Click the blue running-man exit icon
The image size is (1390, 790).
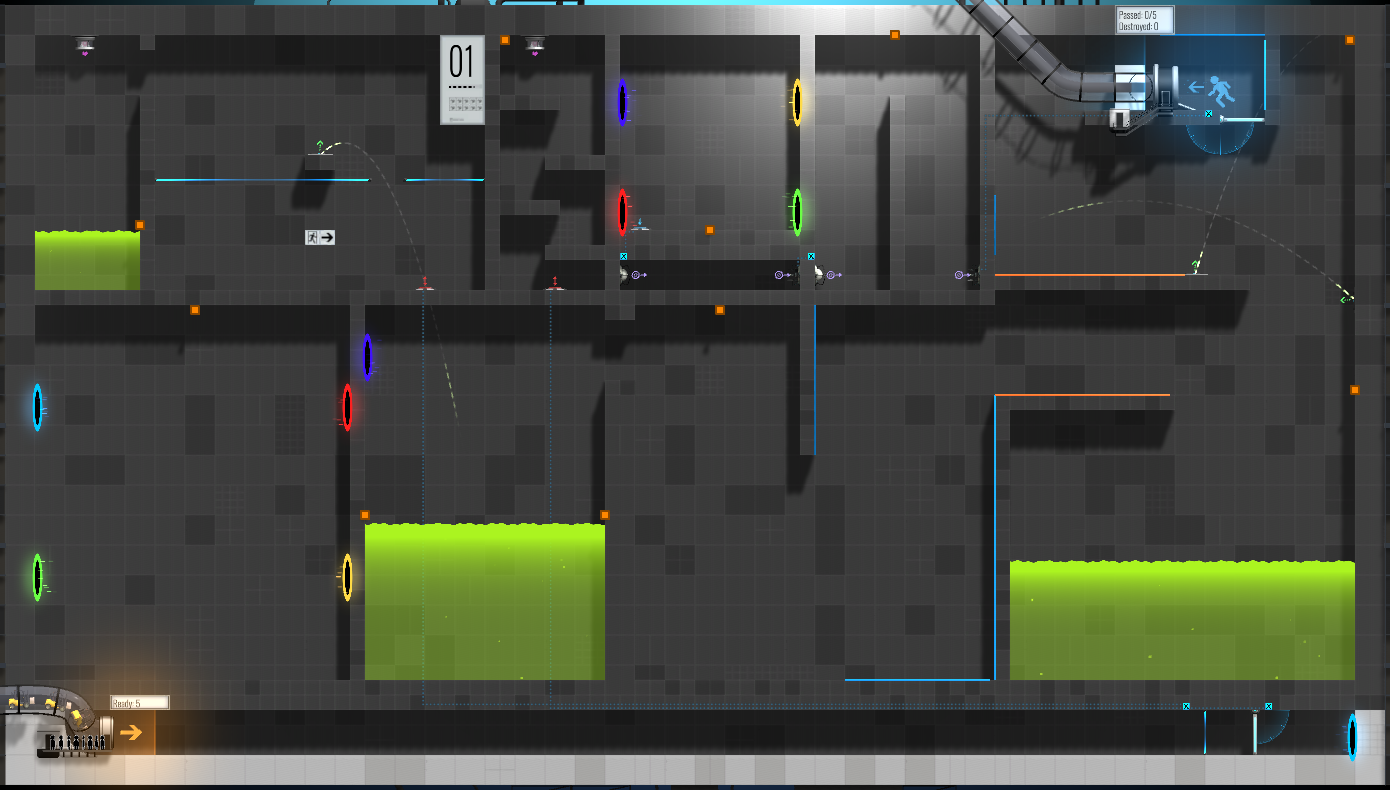(1221, 92)
